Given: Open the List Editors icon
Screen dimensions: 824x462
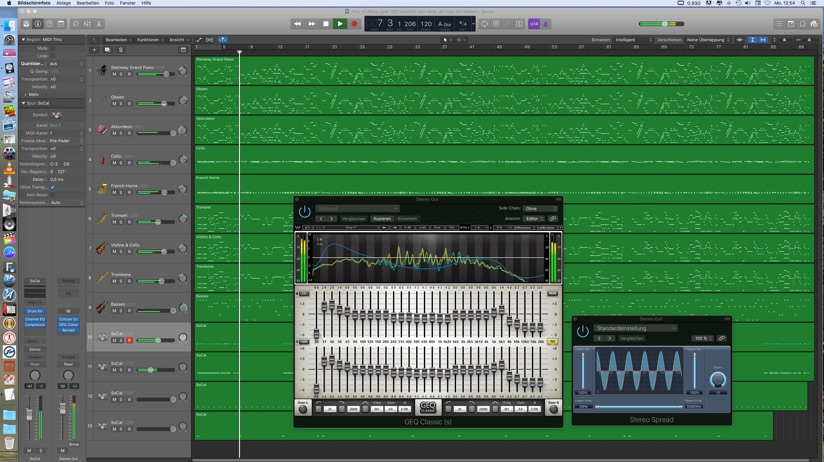Looking at the screenshot, I should point(779,24).
